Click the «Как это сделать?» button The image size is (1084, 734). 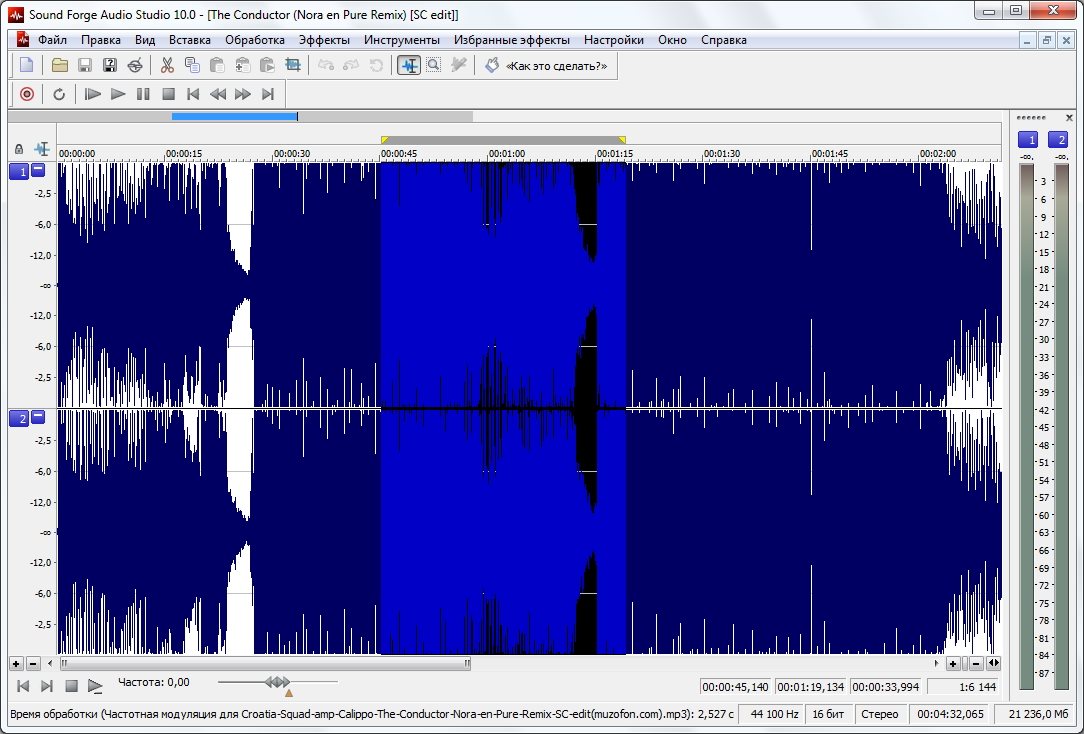556,65
